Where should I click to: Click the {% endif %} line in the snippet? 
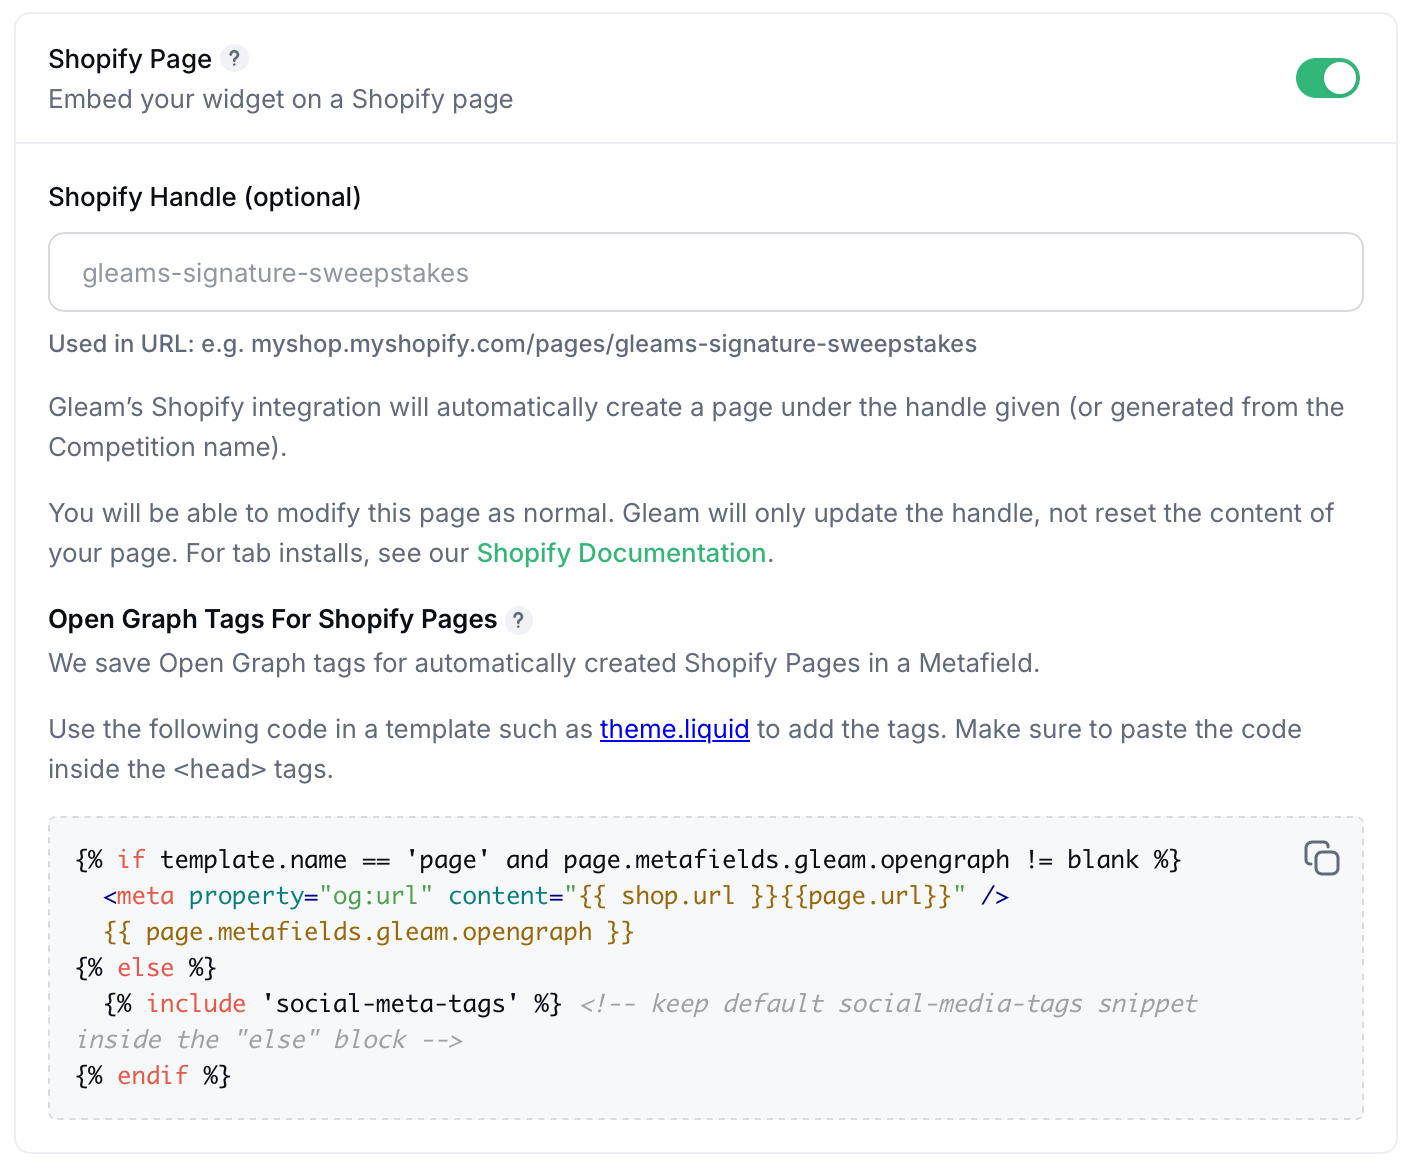[152, 1075]
